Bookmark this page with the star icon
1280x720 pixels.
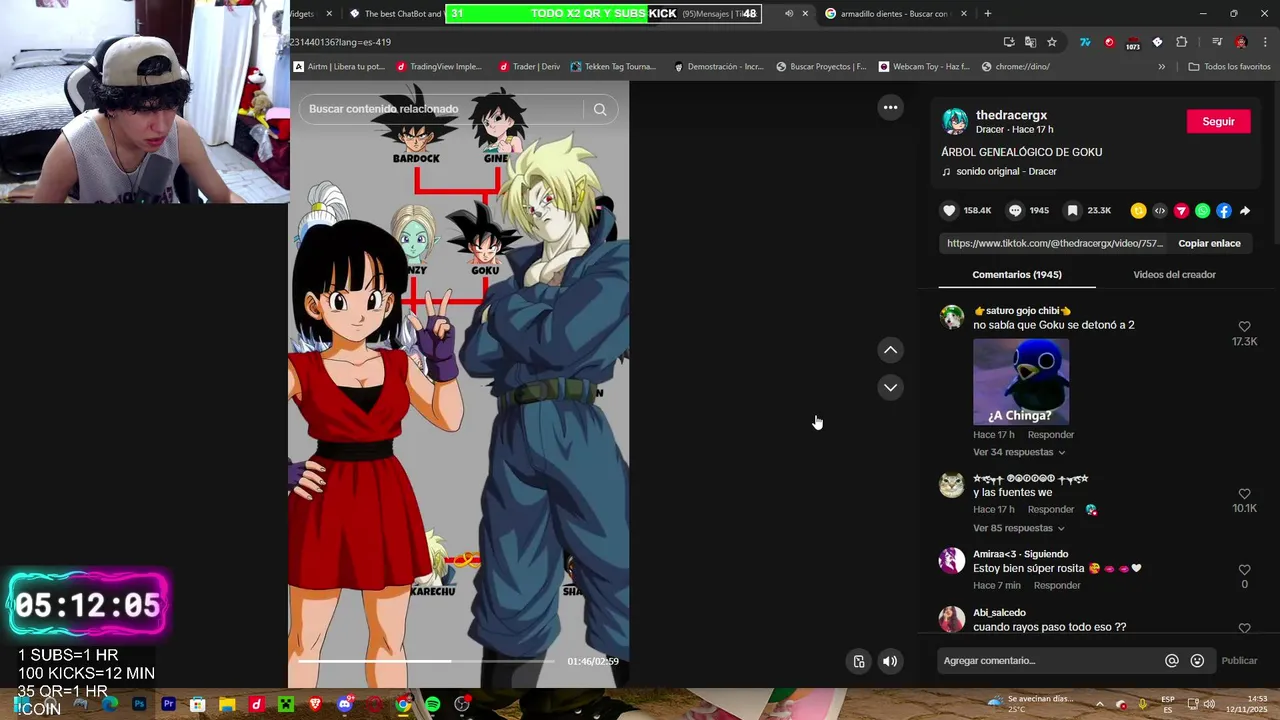click(x=1052, y=42)
